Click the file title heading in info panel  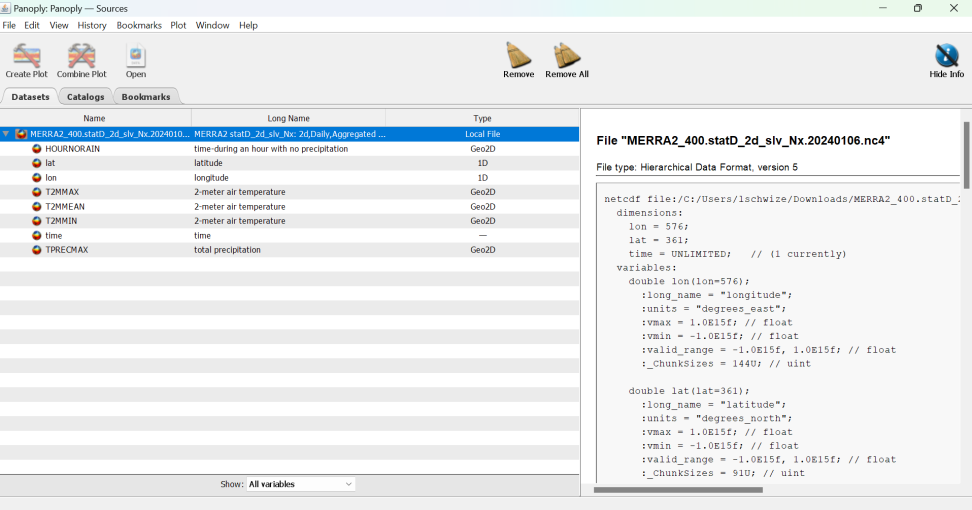point(743,141)
